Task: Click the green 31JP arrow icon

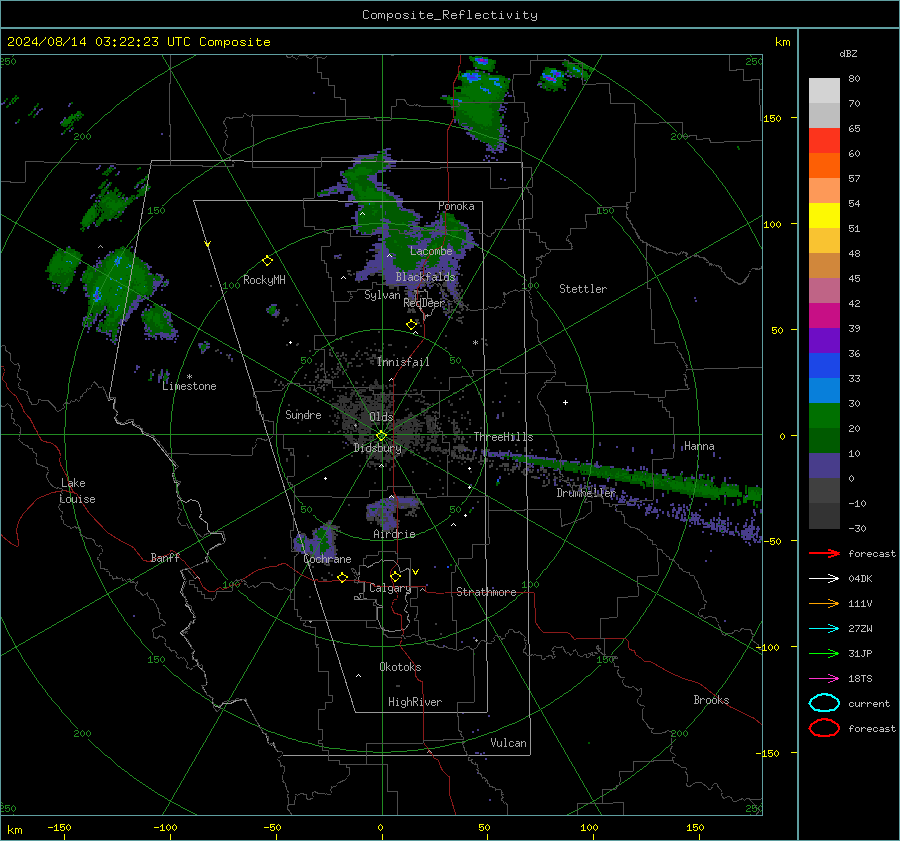Action: [824, 653]
